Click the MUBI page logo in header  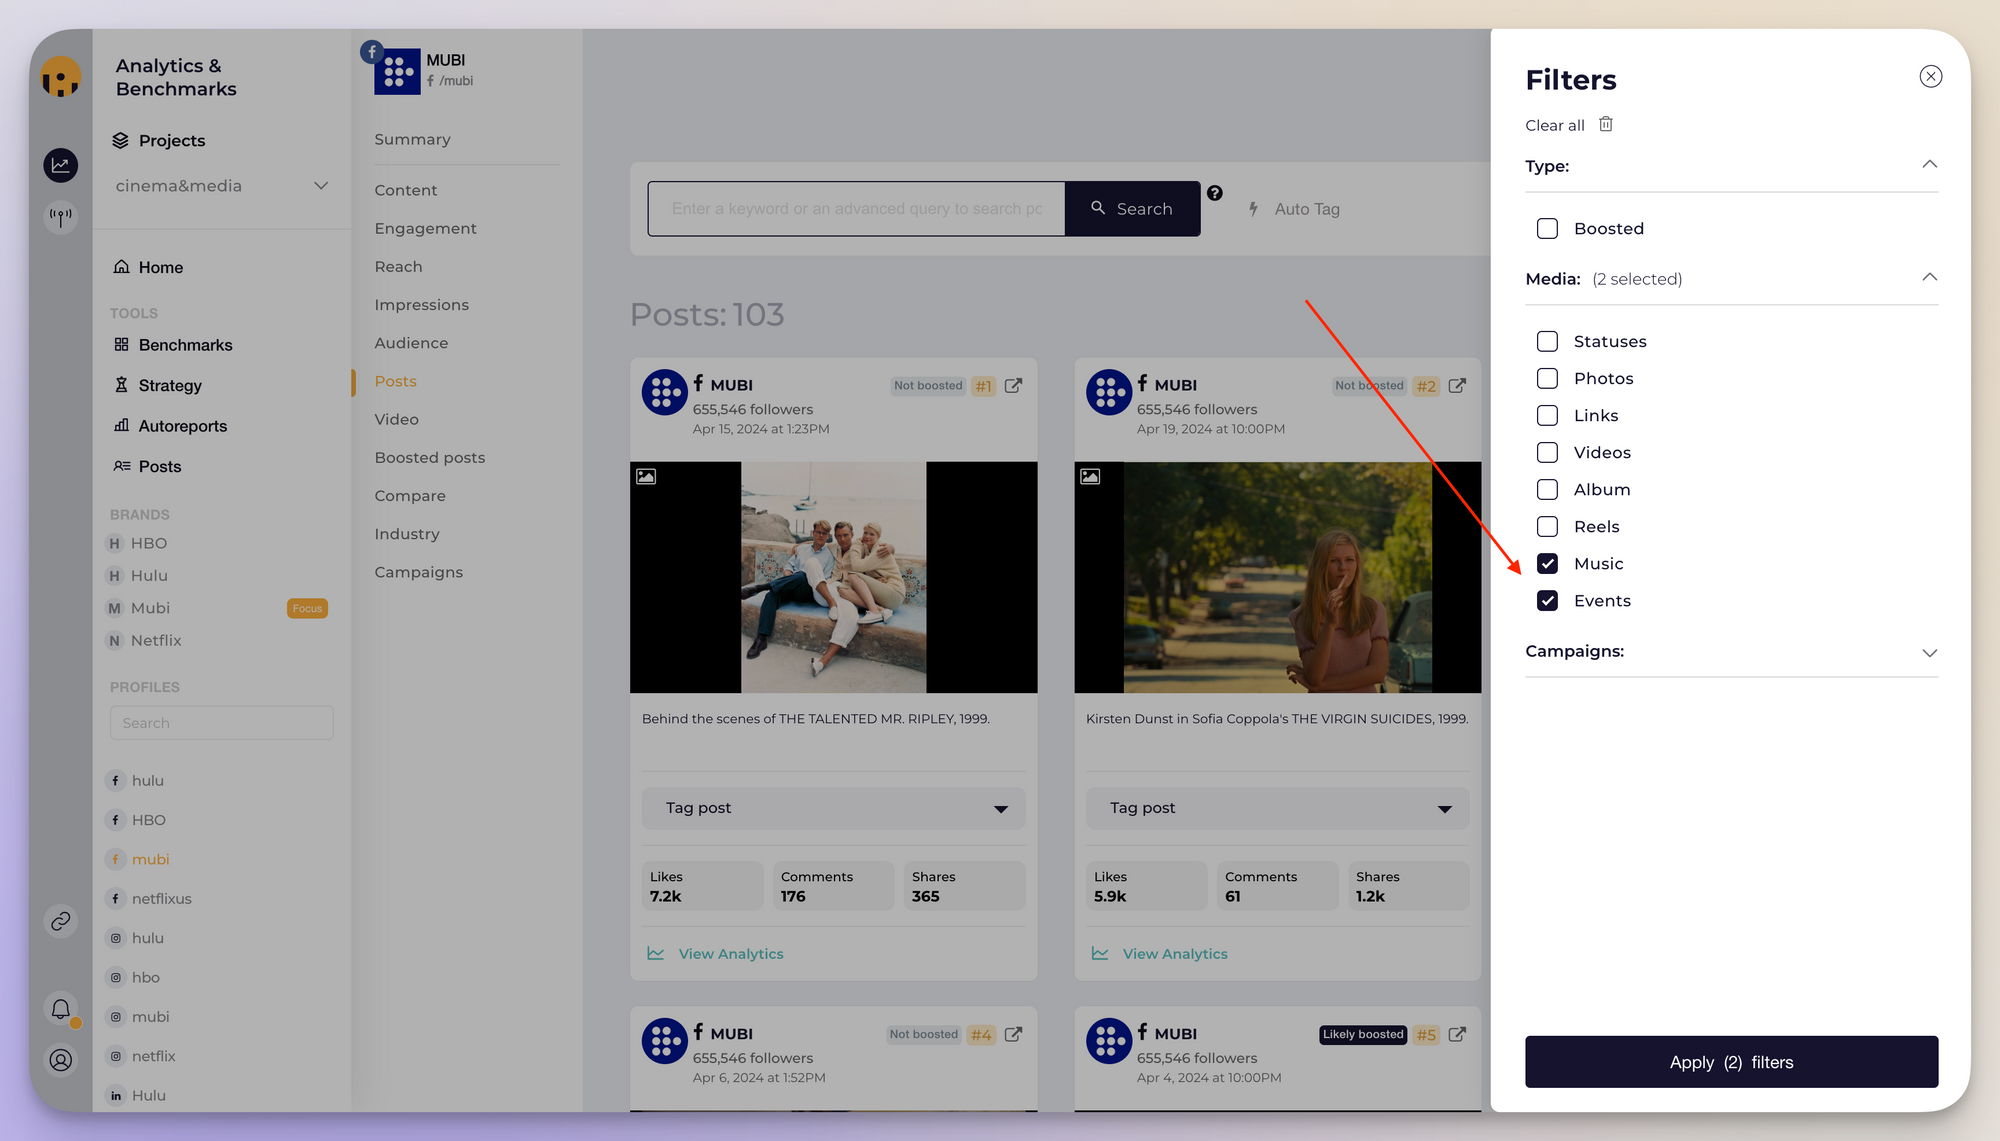[397, 72]
